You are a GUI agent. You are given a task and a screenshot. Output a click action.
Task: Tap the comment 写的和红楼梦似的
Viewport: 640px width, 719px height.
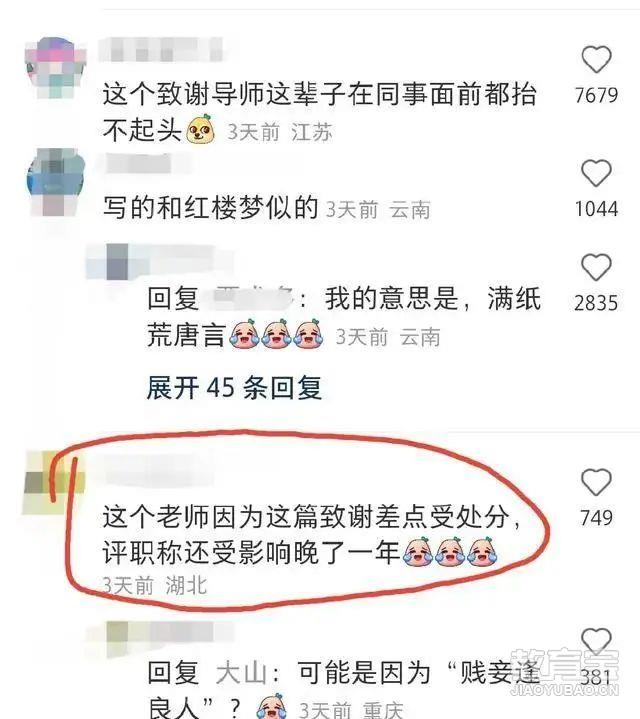tap(210, 208)
